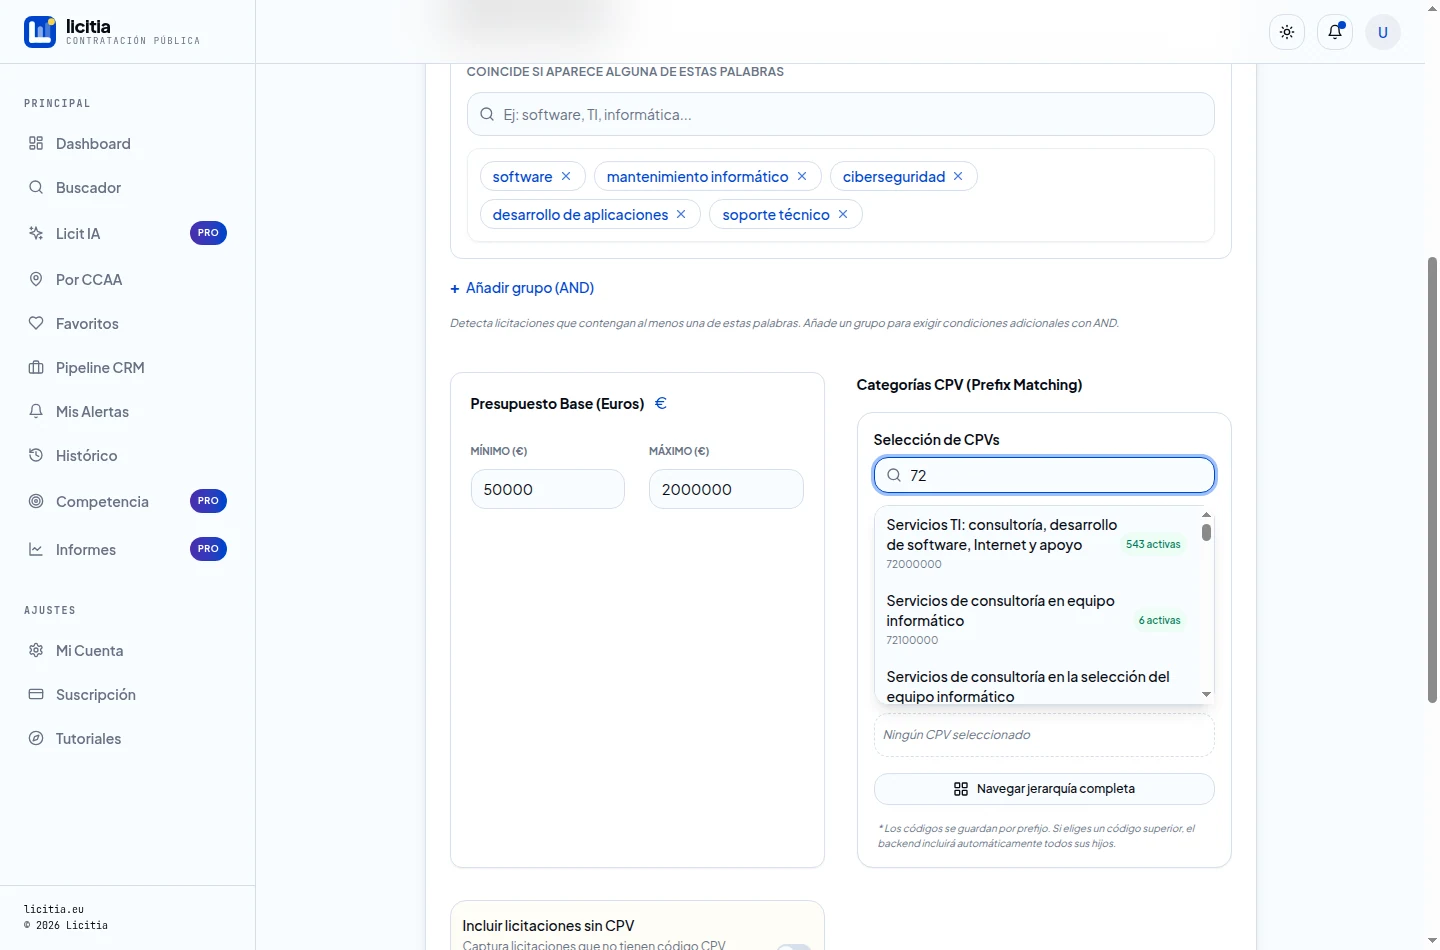Click Ningún CPV seleccionado placeholder box
This screenshot has height=950, width=1440.
1044,735
